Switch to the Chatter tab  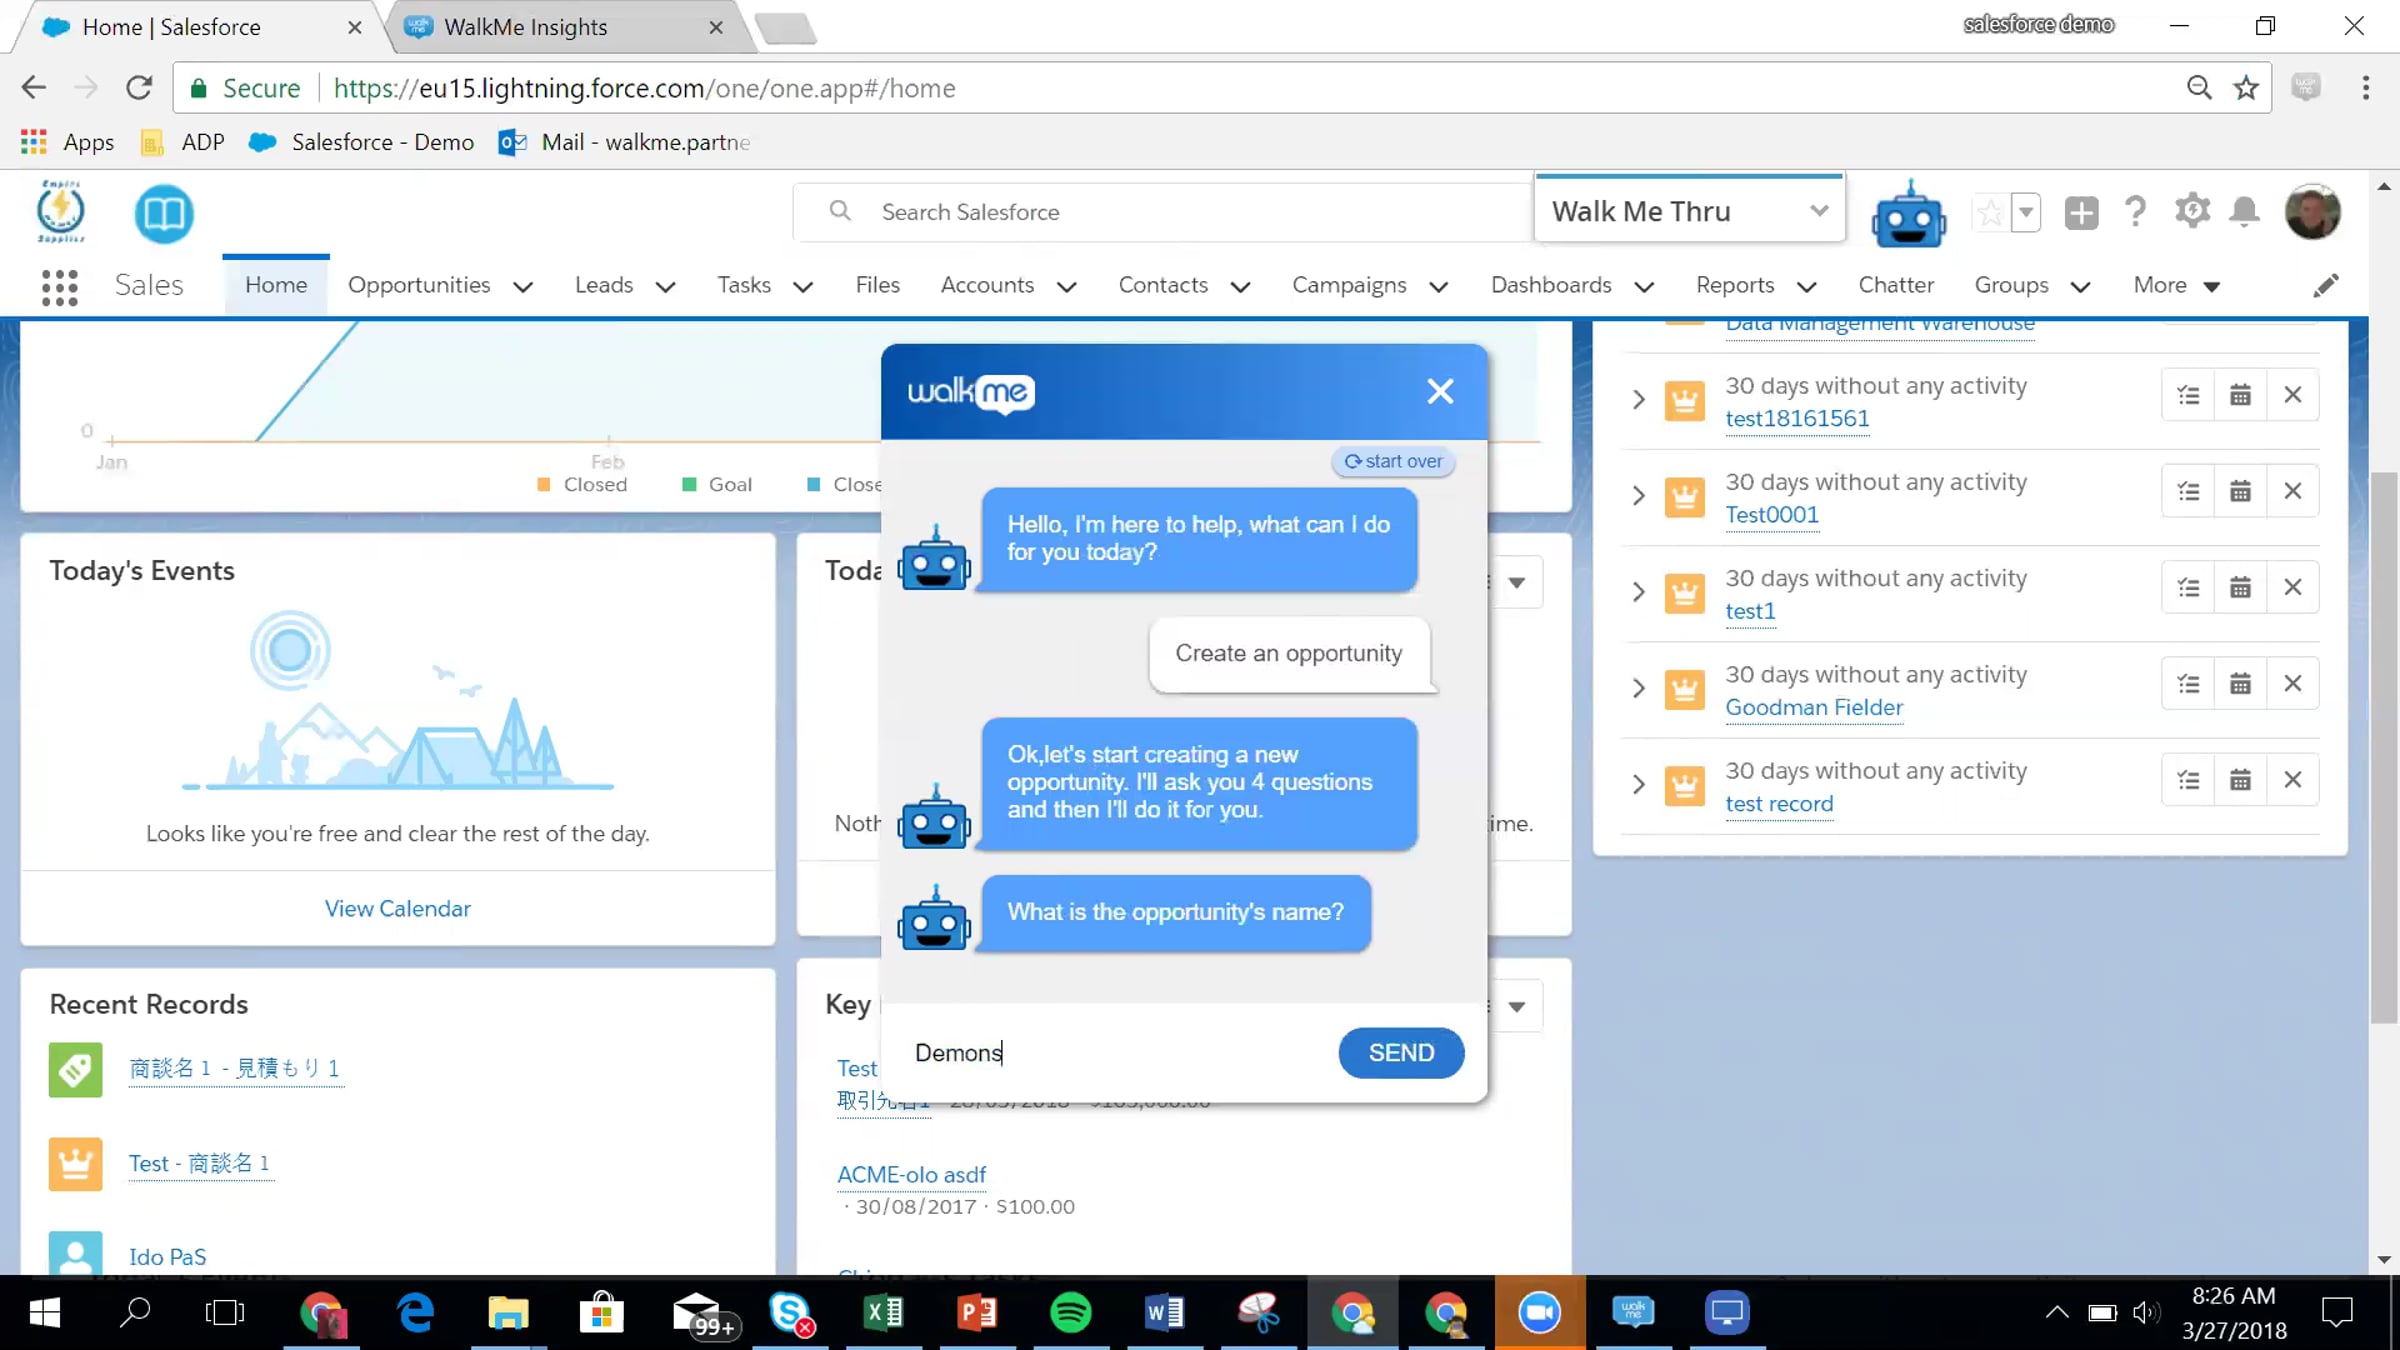point(1895,286)
